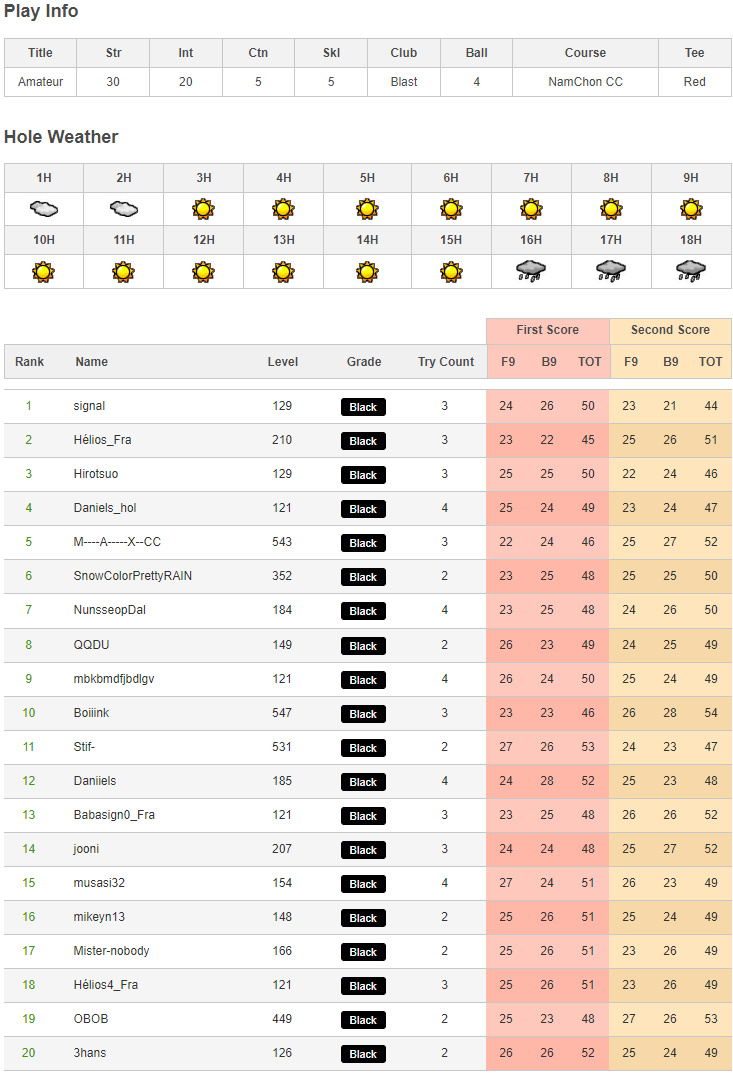Select player name Mister-nobody
Image resolution: width=733 pixels, height=1073 pixels.
[111, 951]
